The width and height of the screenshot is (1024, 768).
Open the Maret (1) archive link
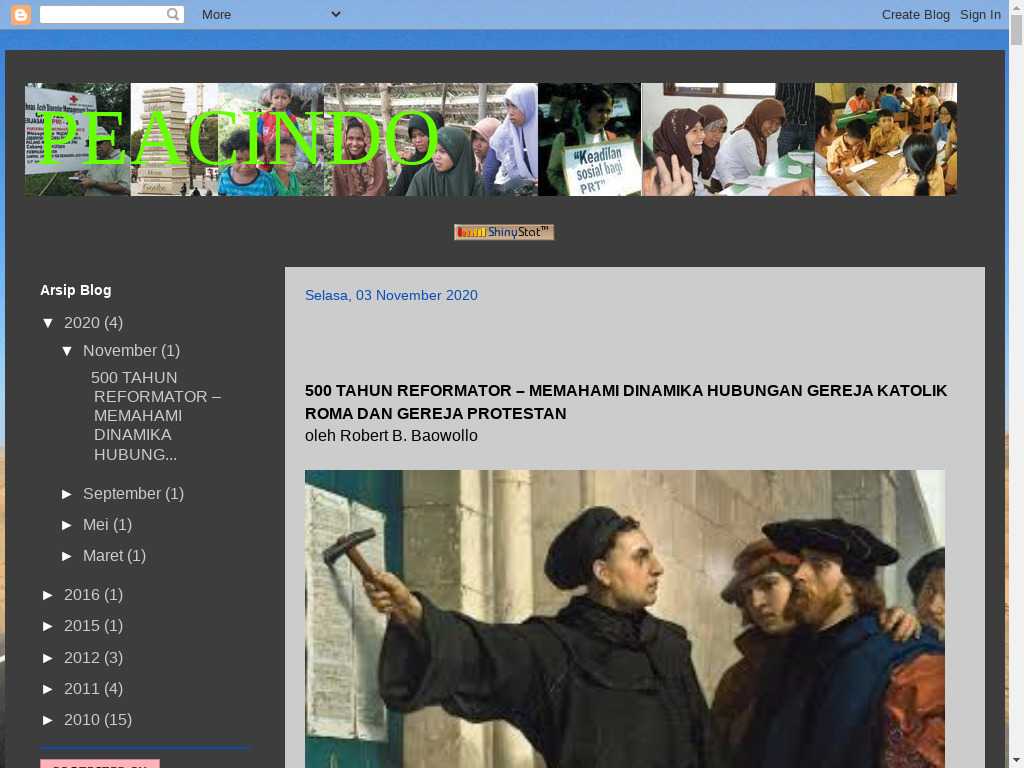pos(103,556)
